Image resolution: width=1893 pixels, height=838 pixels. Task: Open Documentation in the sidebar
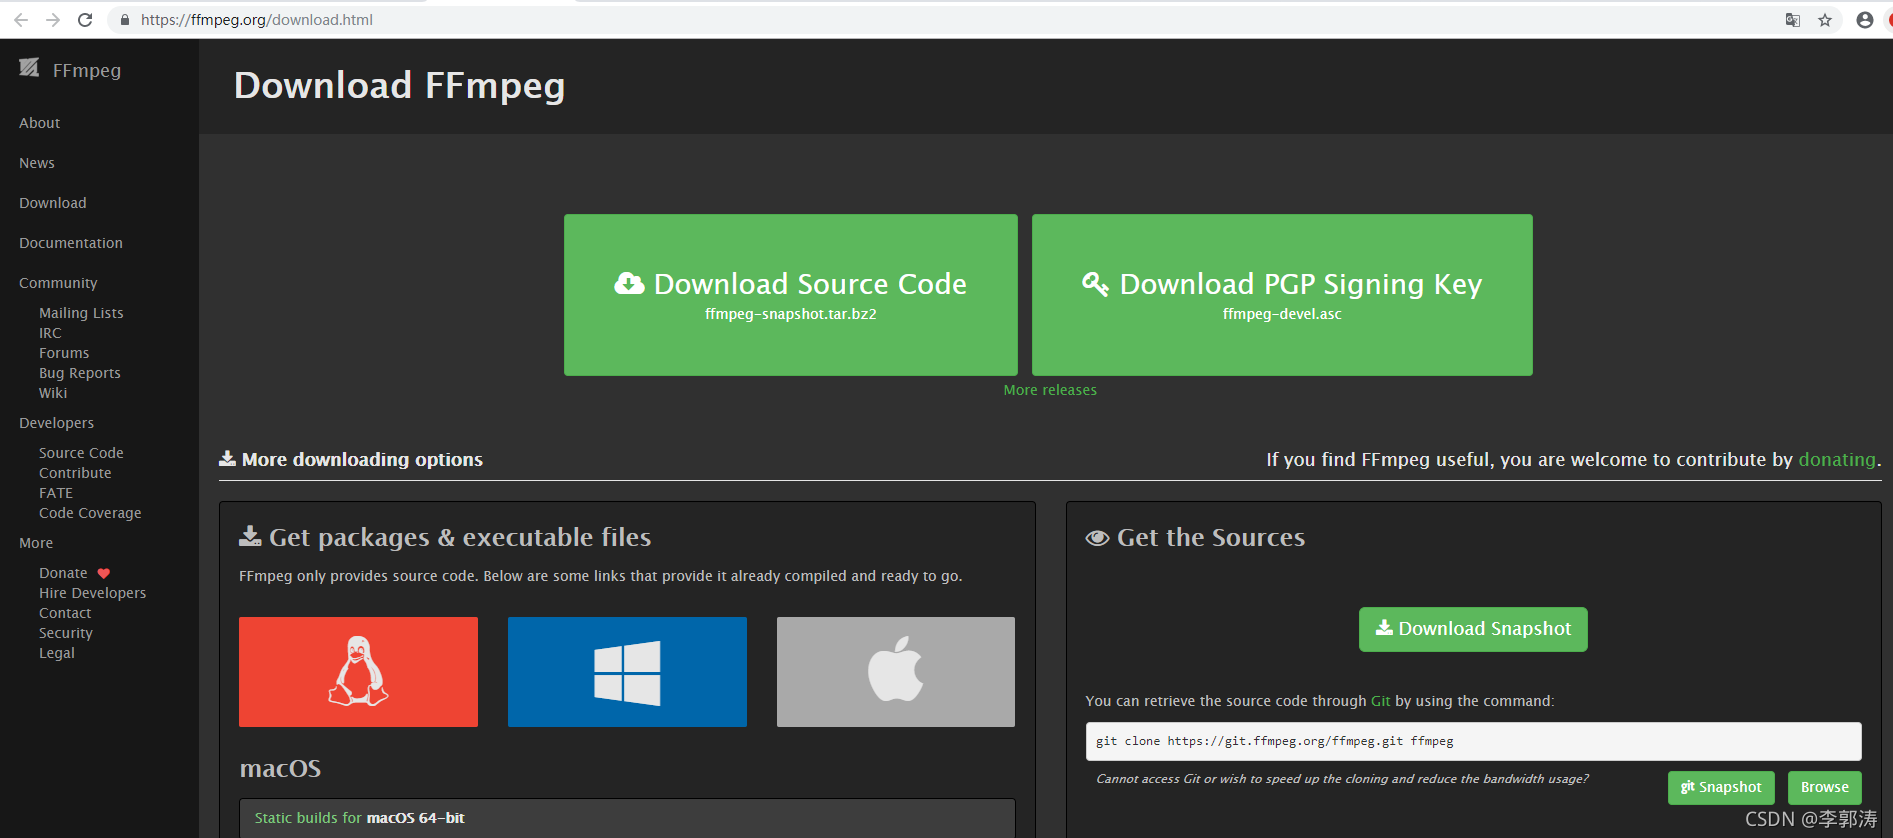point(71,243)
